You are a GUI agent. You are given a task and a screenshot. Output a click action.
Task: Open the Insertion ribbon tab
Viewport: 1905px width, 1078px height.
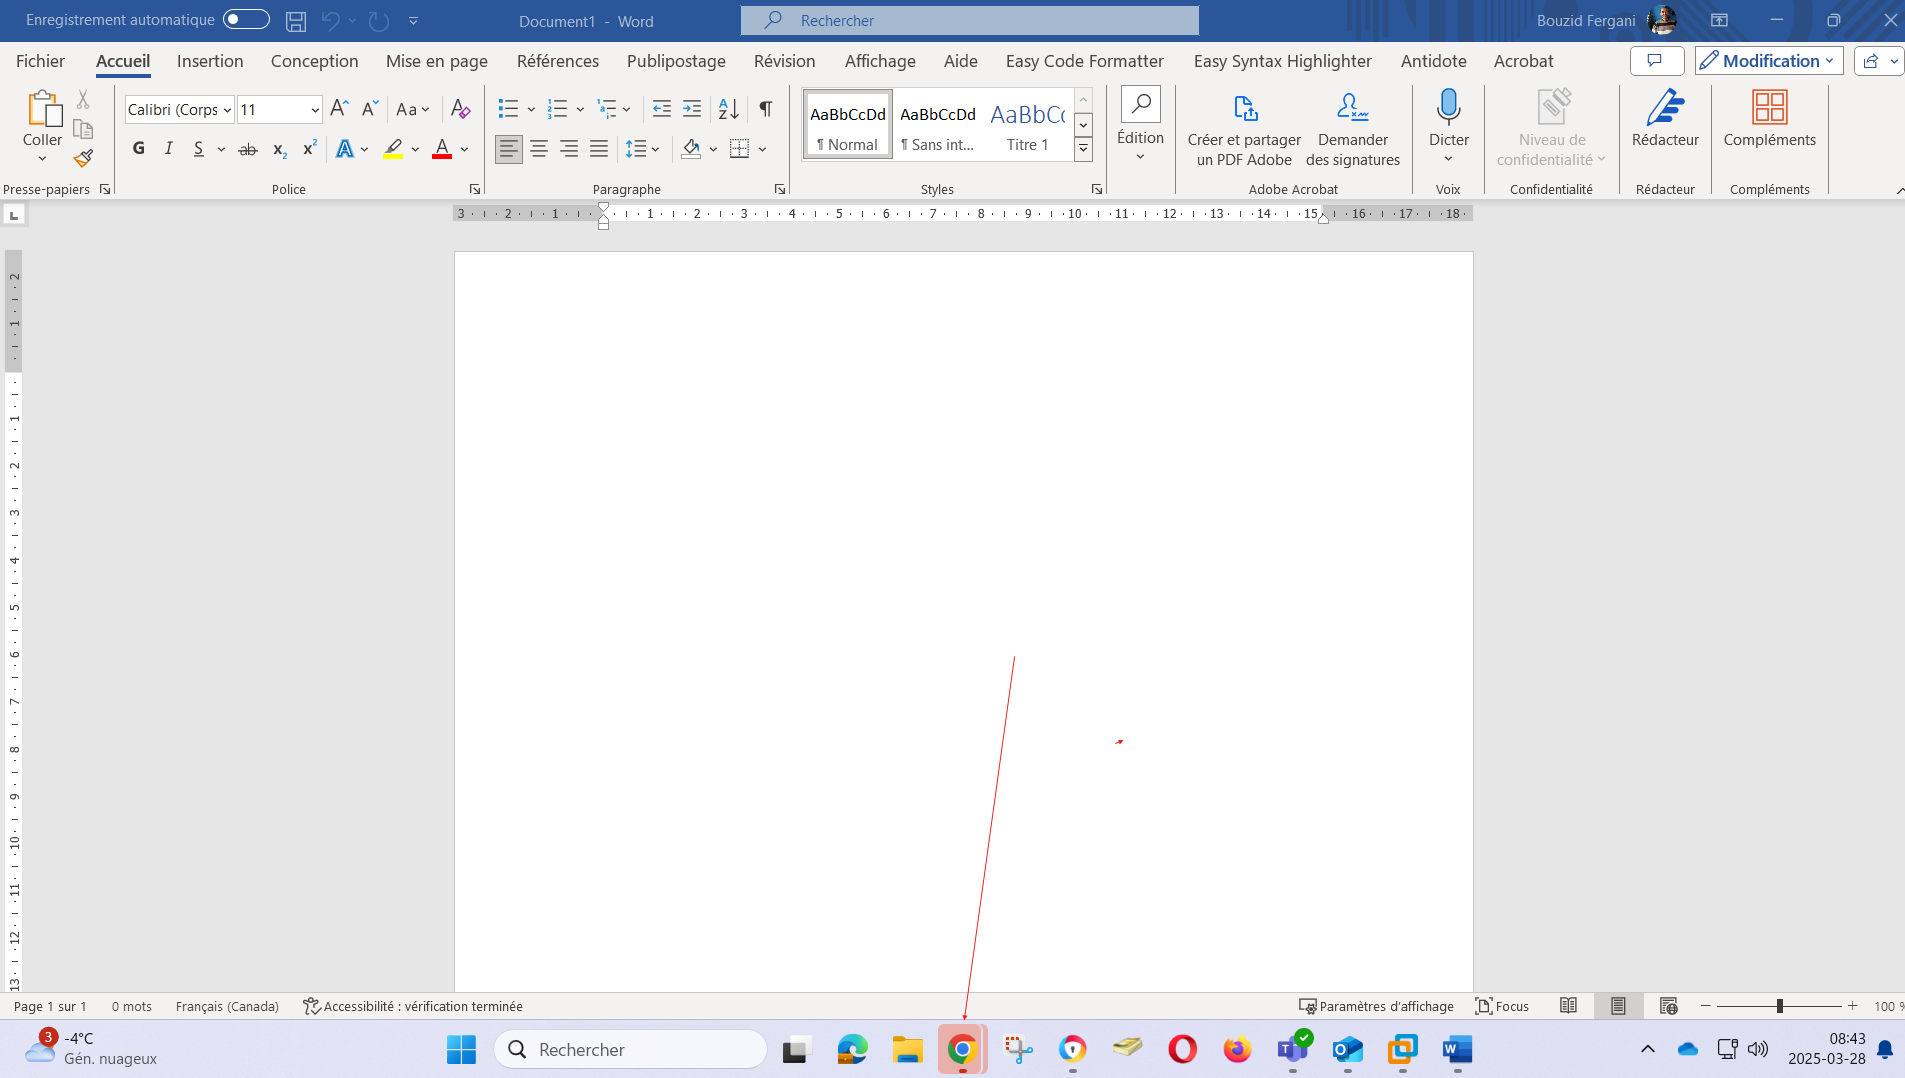pyautogui.click(x=210, y=61)
